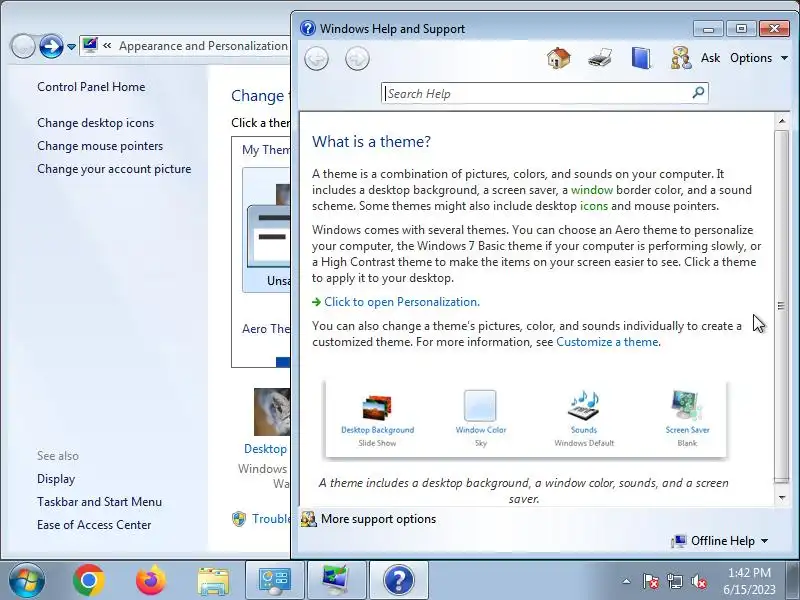
Task: Open recent pages dropdown arrow in Control Panel
Action: (x=71, y=47)
